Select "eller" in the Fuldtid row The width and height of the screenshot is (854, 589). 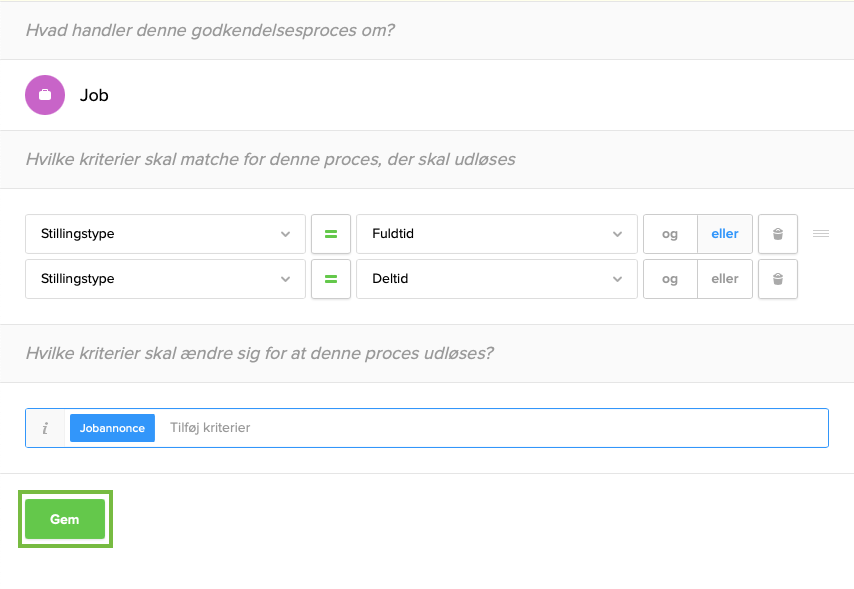point(724,234)
